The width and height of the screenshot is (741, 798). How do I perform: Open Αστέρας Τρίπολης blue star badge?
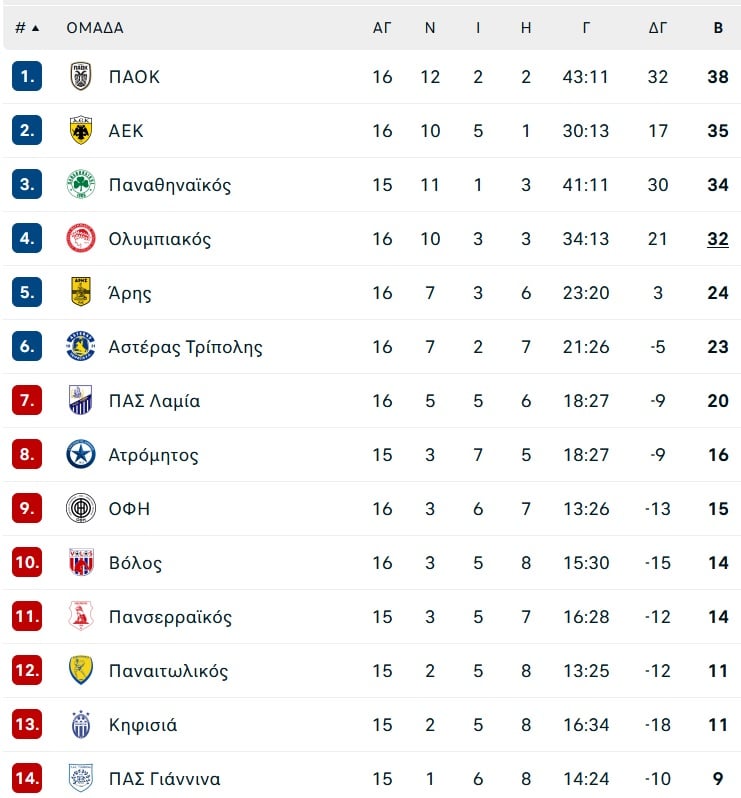81,346
